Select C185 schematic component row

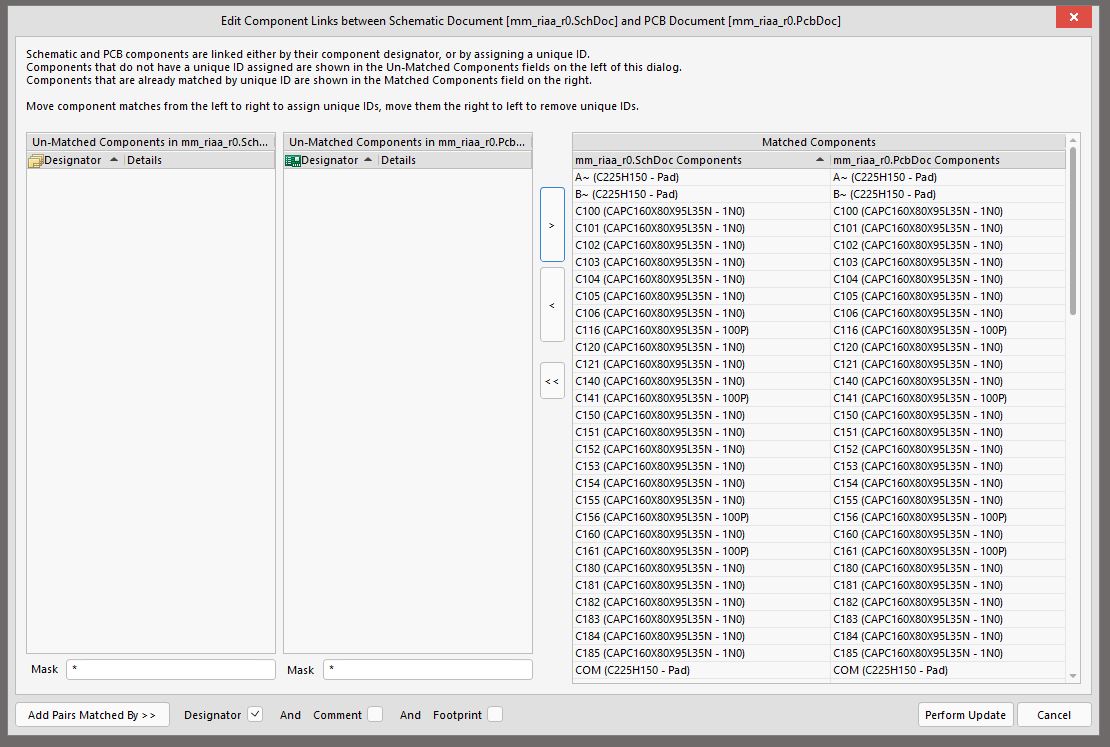coord(701,653)
